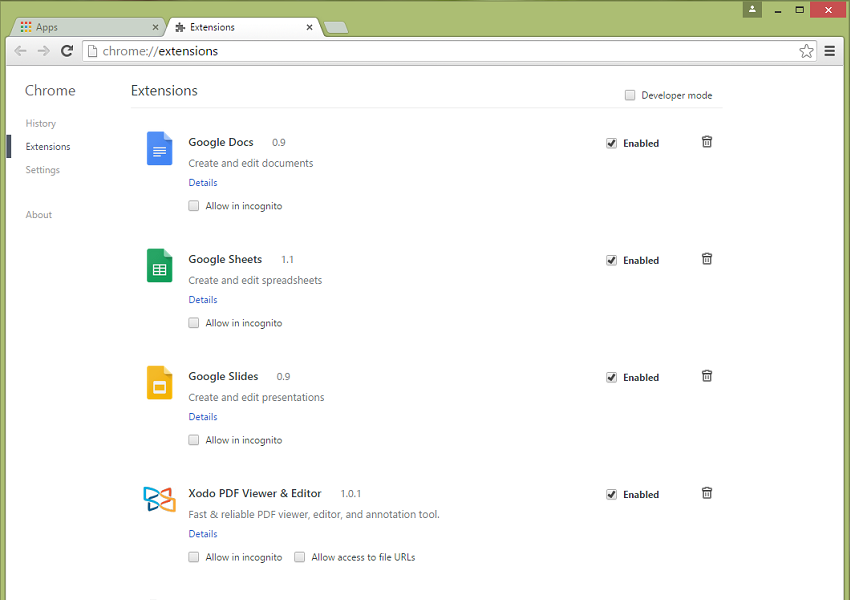This screenshot has width=850, height=600.
Task: Click the 'Create and edit spreadsheets' description
Action: click(255, 280)
